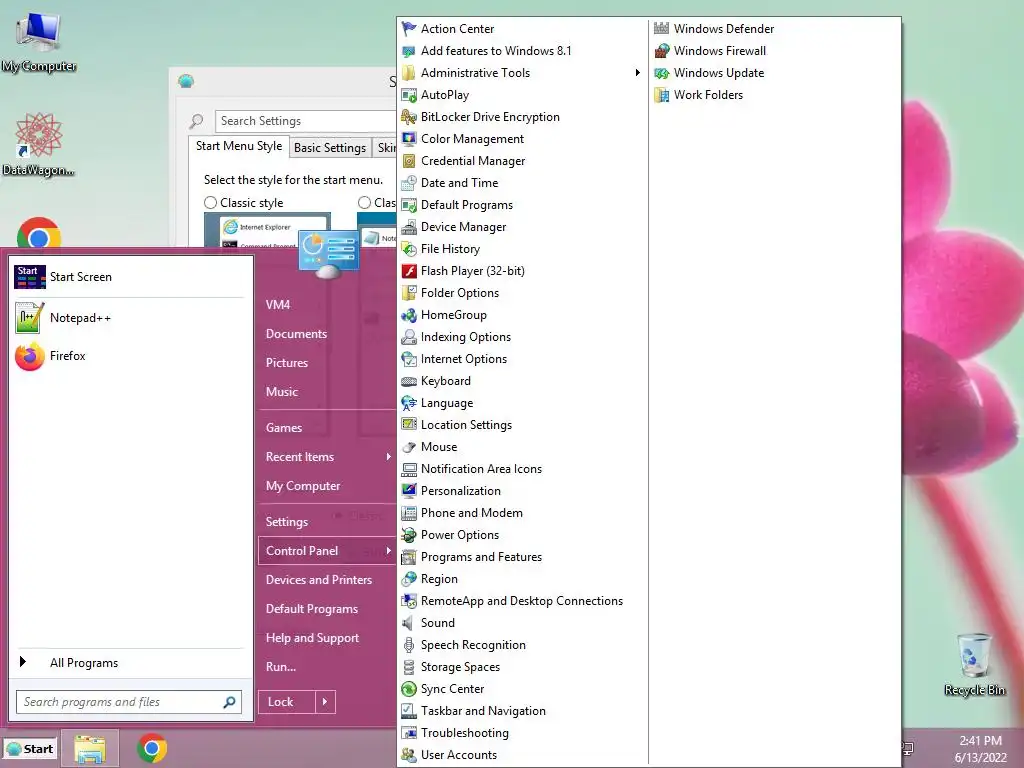Click the Mouse icon
The width and height of the screenshot is (1024, 768).
click(409, 447)
